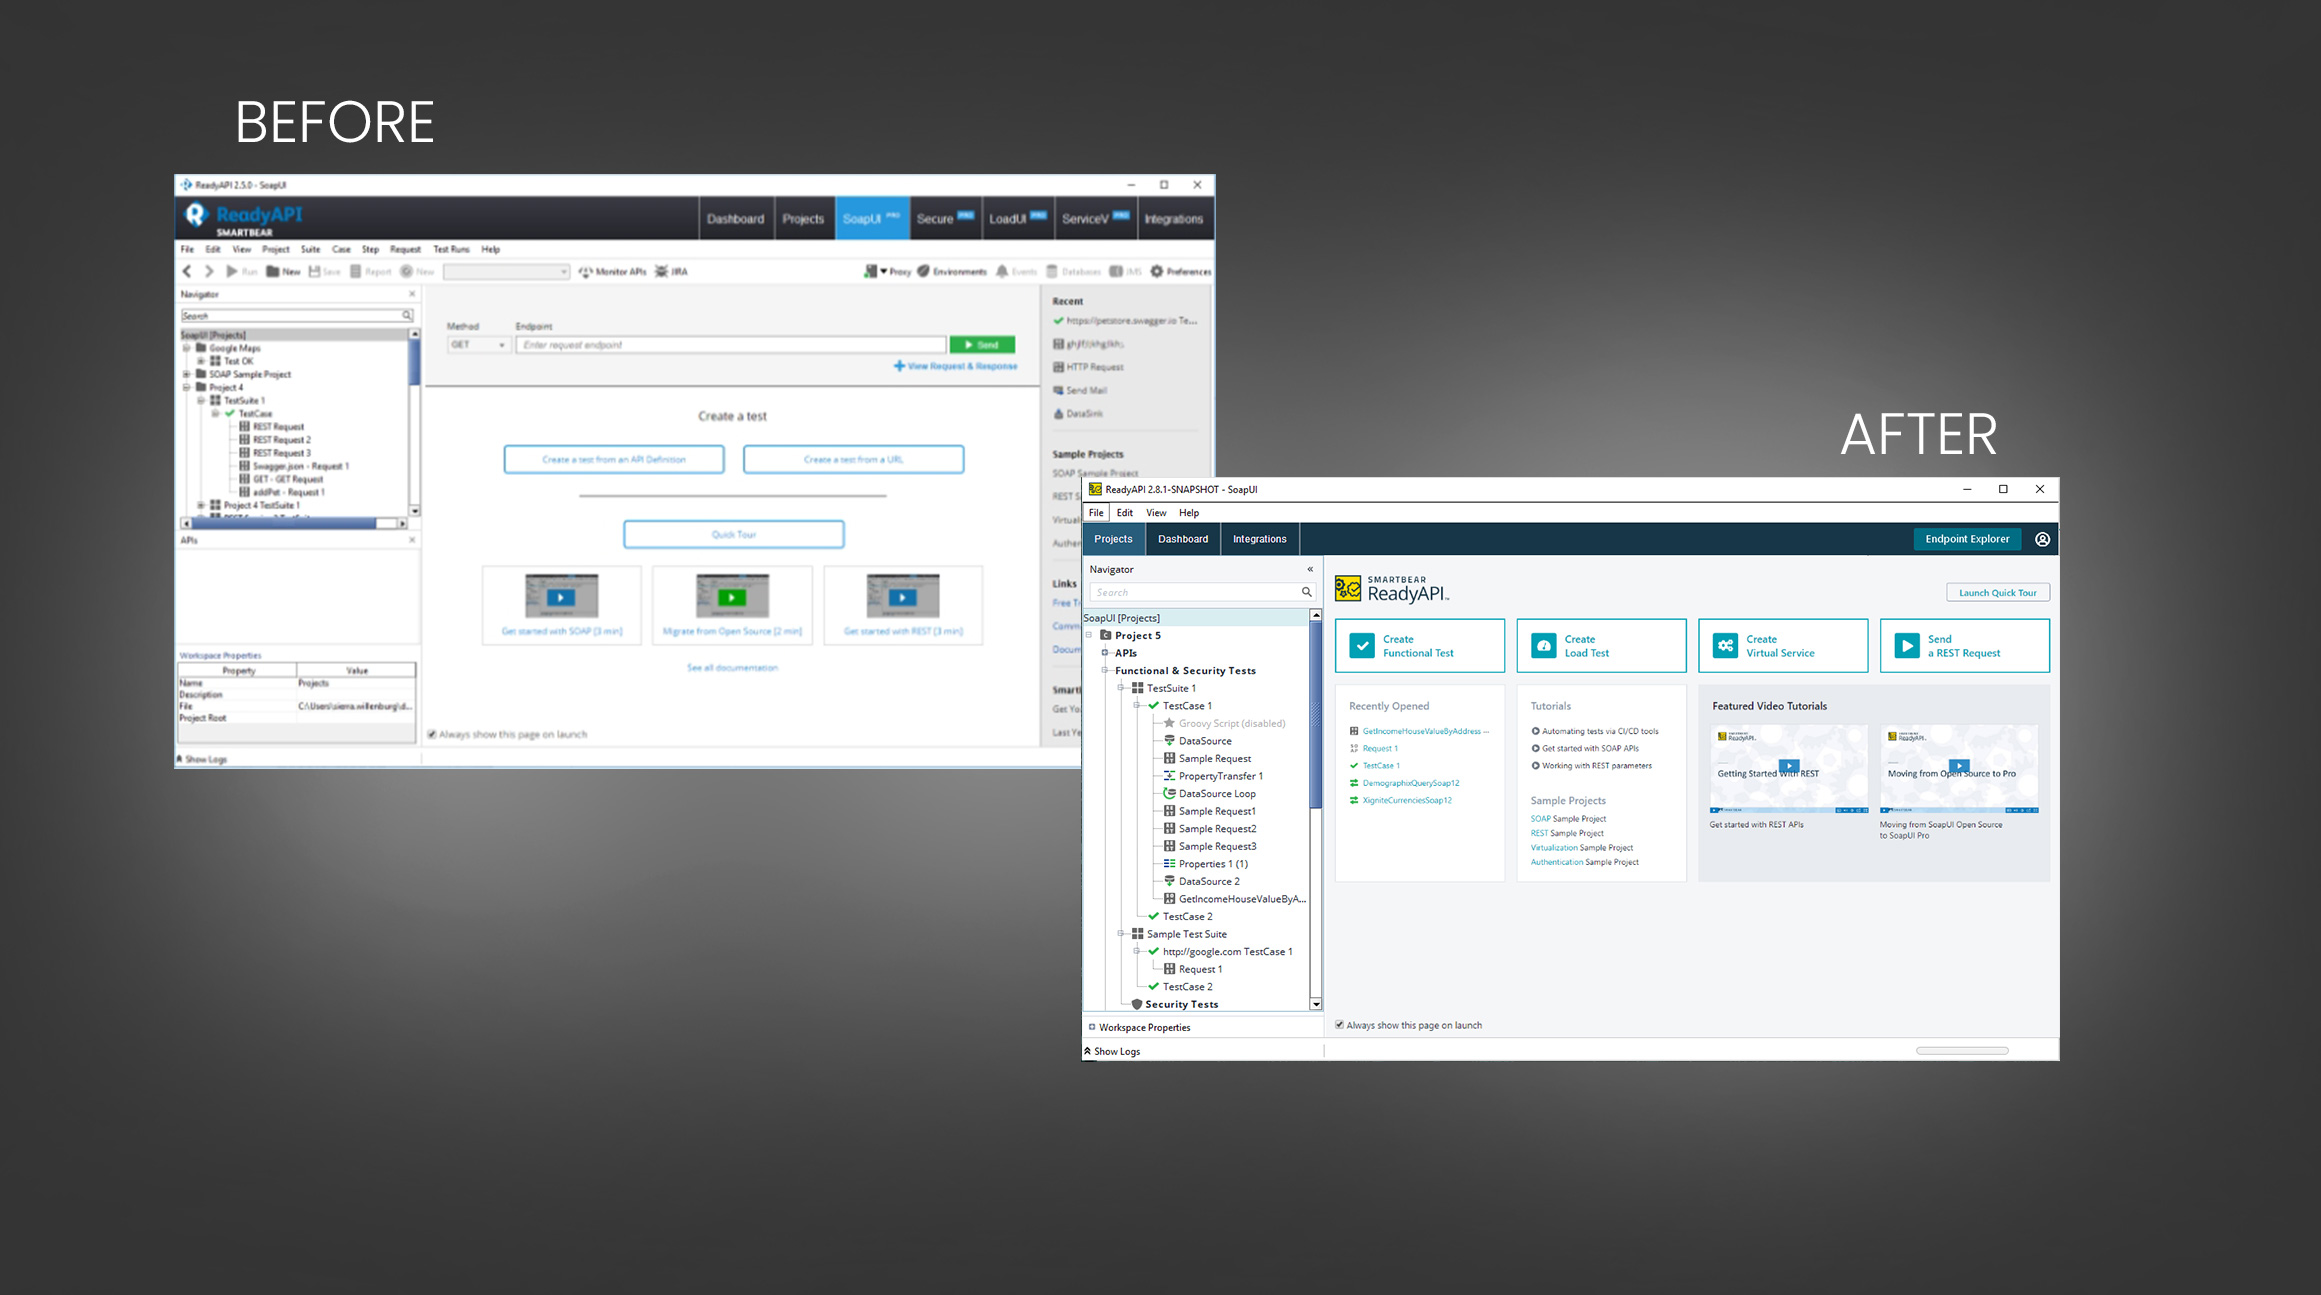Switch to the Secure tab in BEFORE window
The image size is (2321, 1295).
(945, 218)
